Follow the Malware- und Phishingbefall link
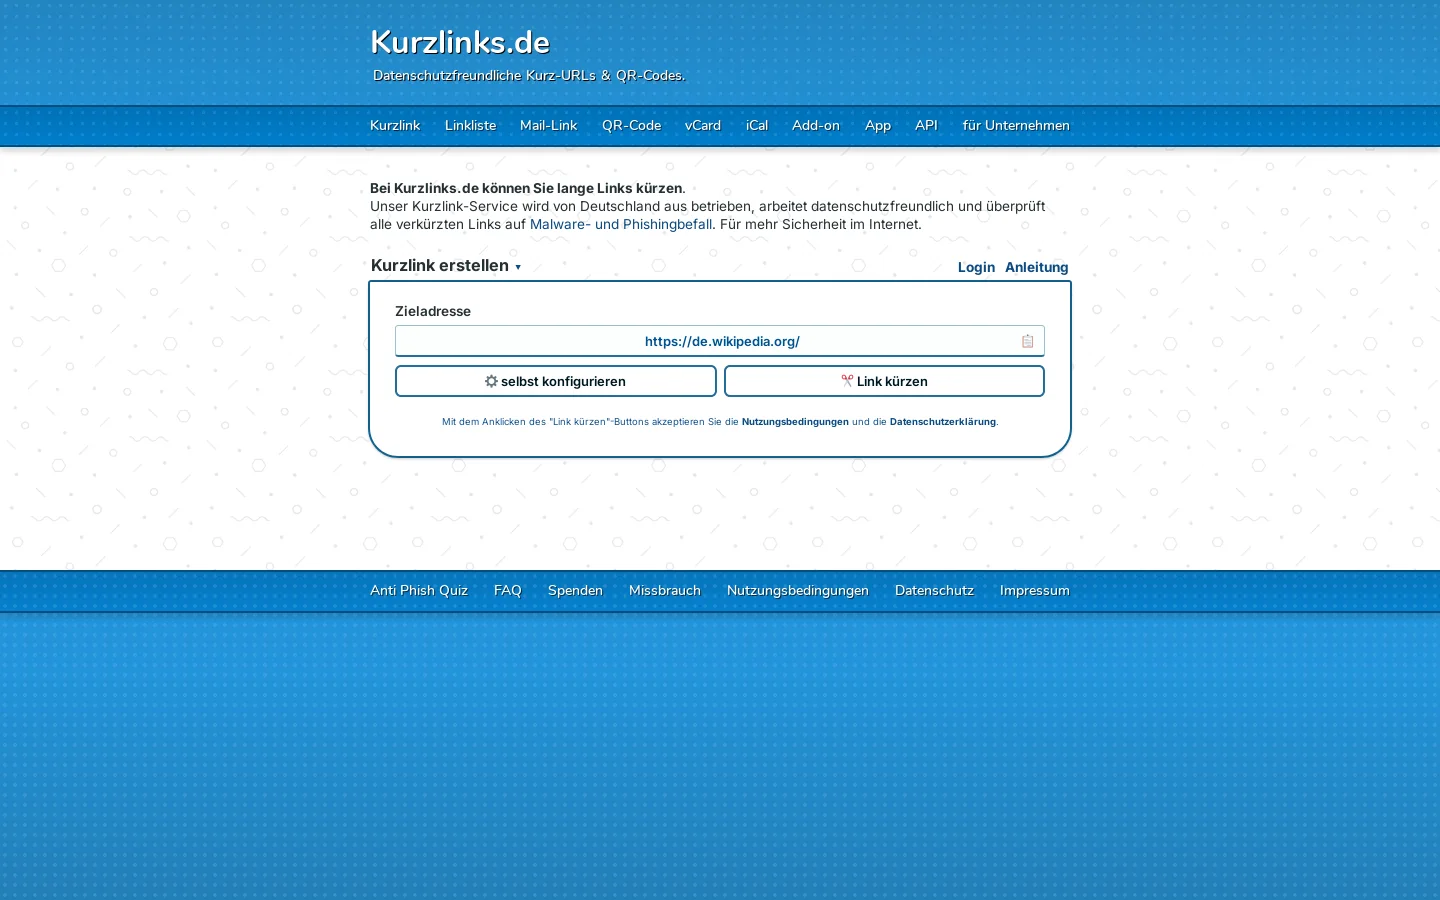Image resolution: width=1440 pixels, height=900 pixels. pos(621,224)
